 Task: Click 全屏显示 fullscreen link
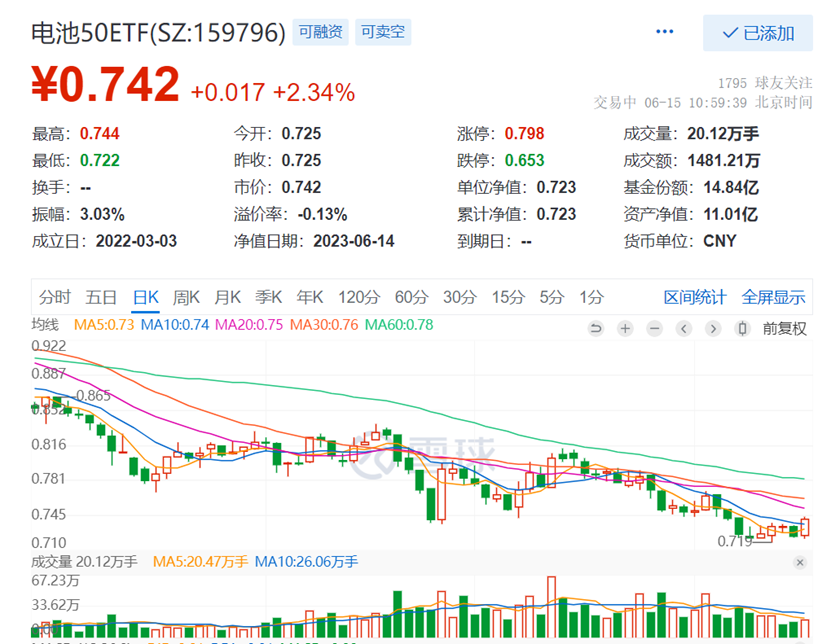click(x=773, y=297)
